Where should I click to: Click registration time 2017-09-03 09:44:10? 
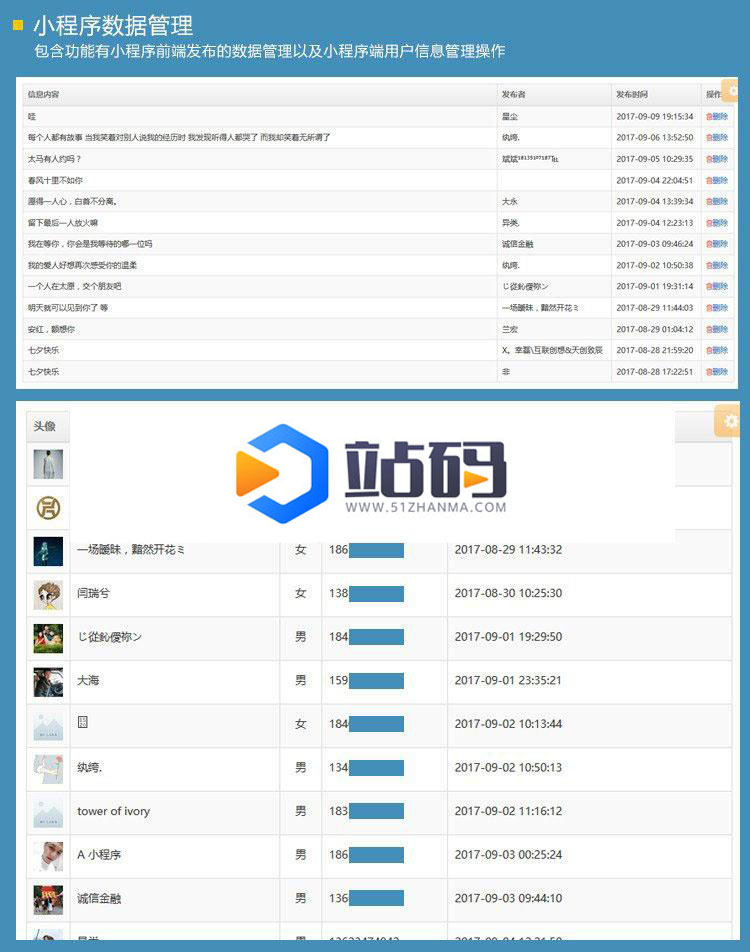coord(508,899)
